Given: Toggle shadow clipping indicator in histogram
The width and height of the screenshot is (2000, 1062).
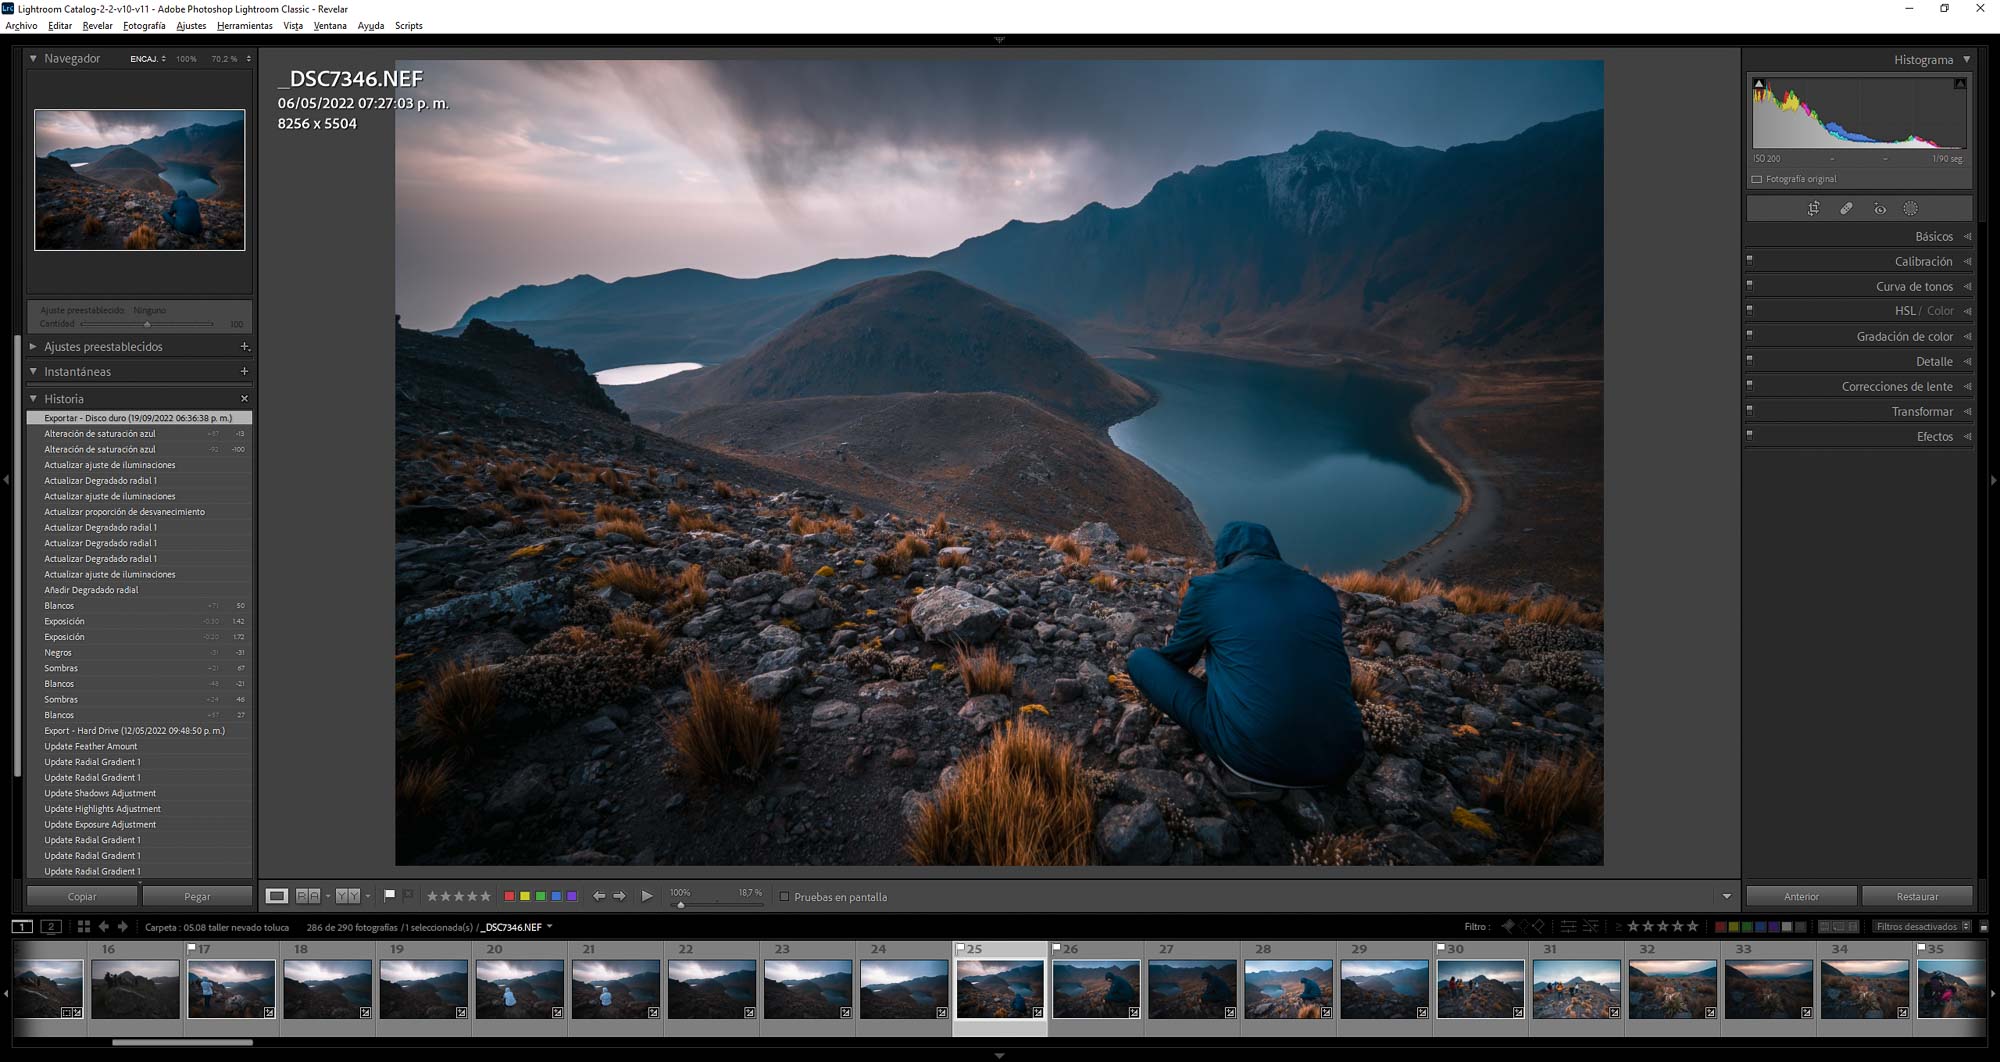Looking at the screenshot, I should (x=1759, y=84).
